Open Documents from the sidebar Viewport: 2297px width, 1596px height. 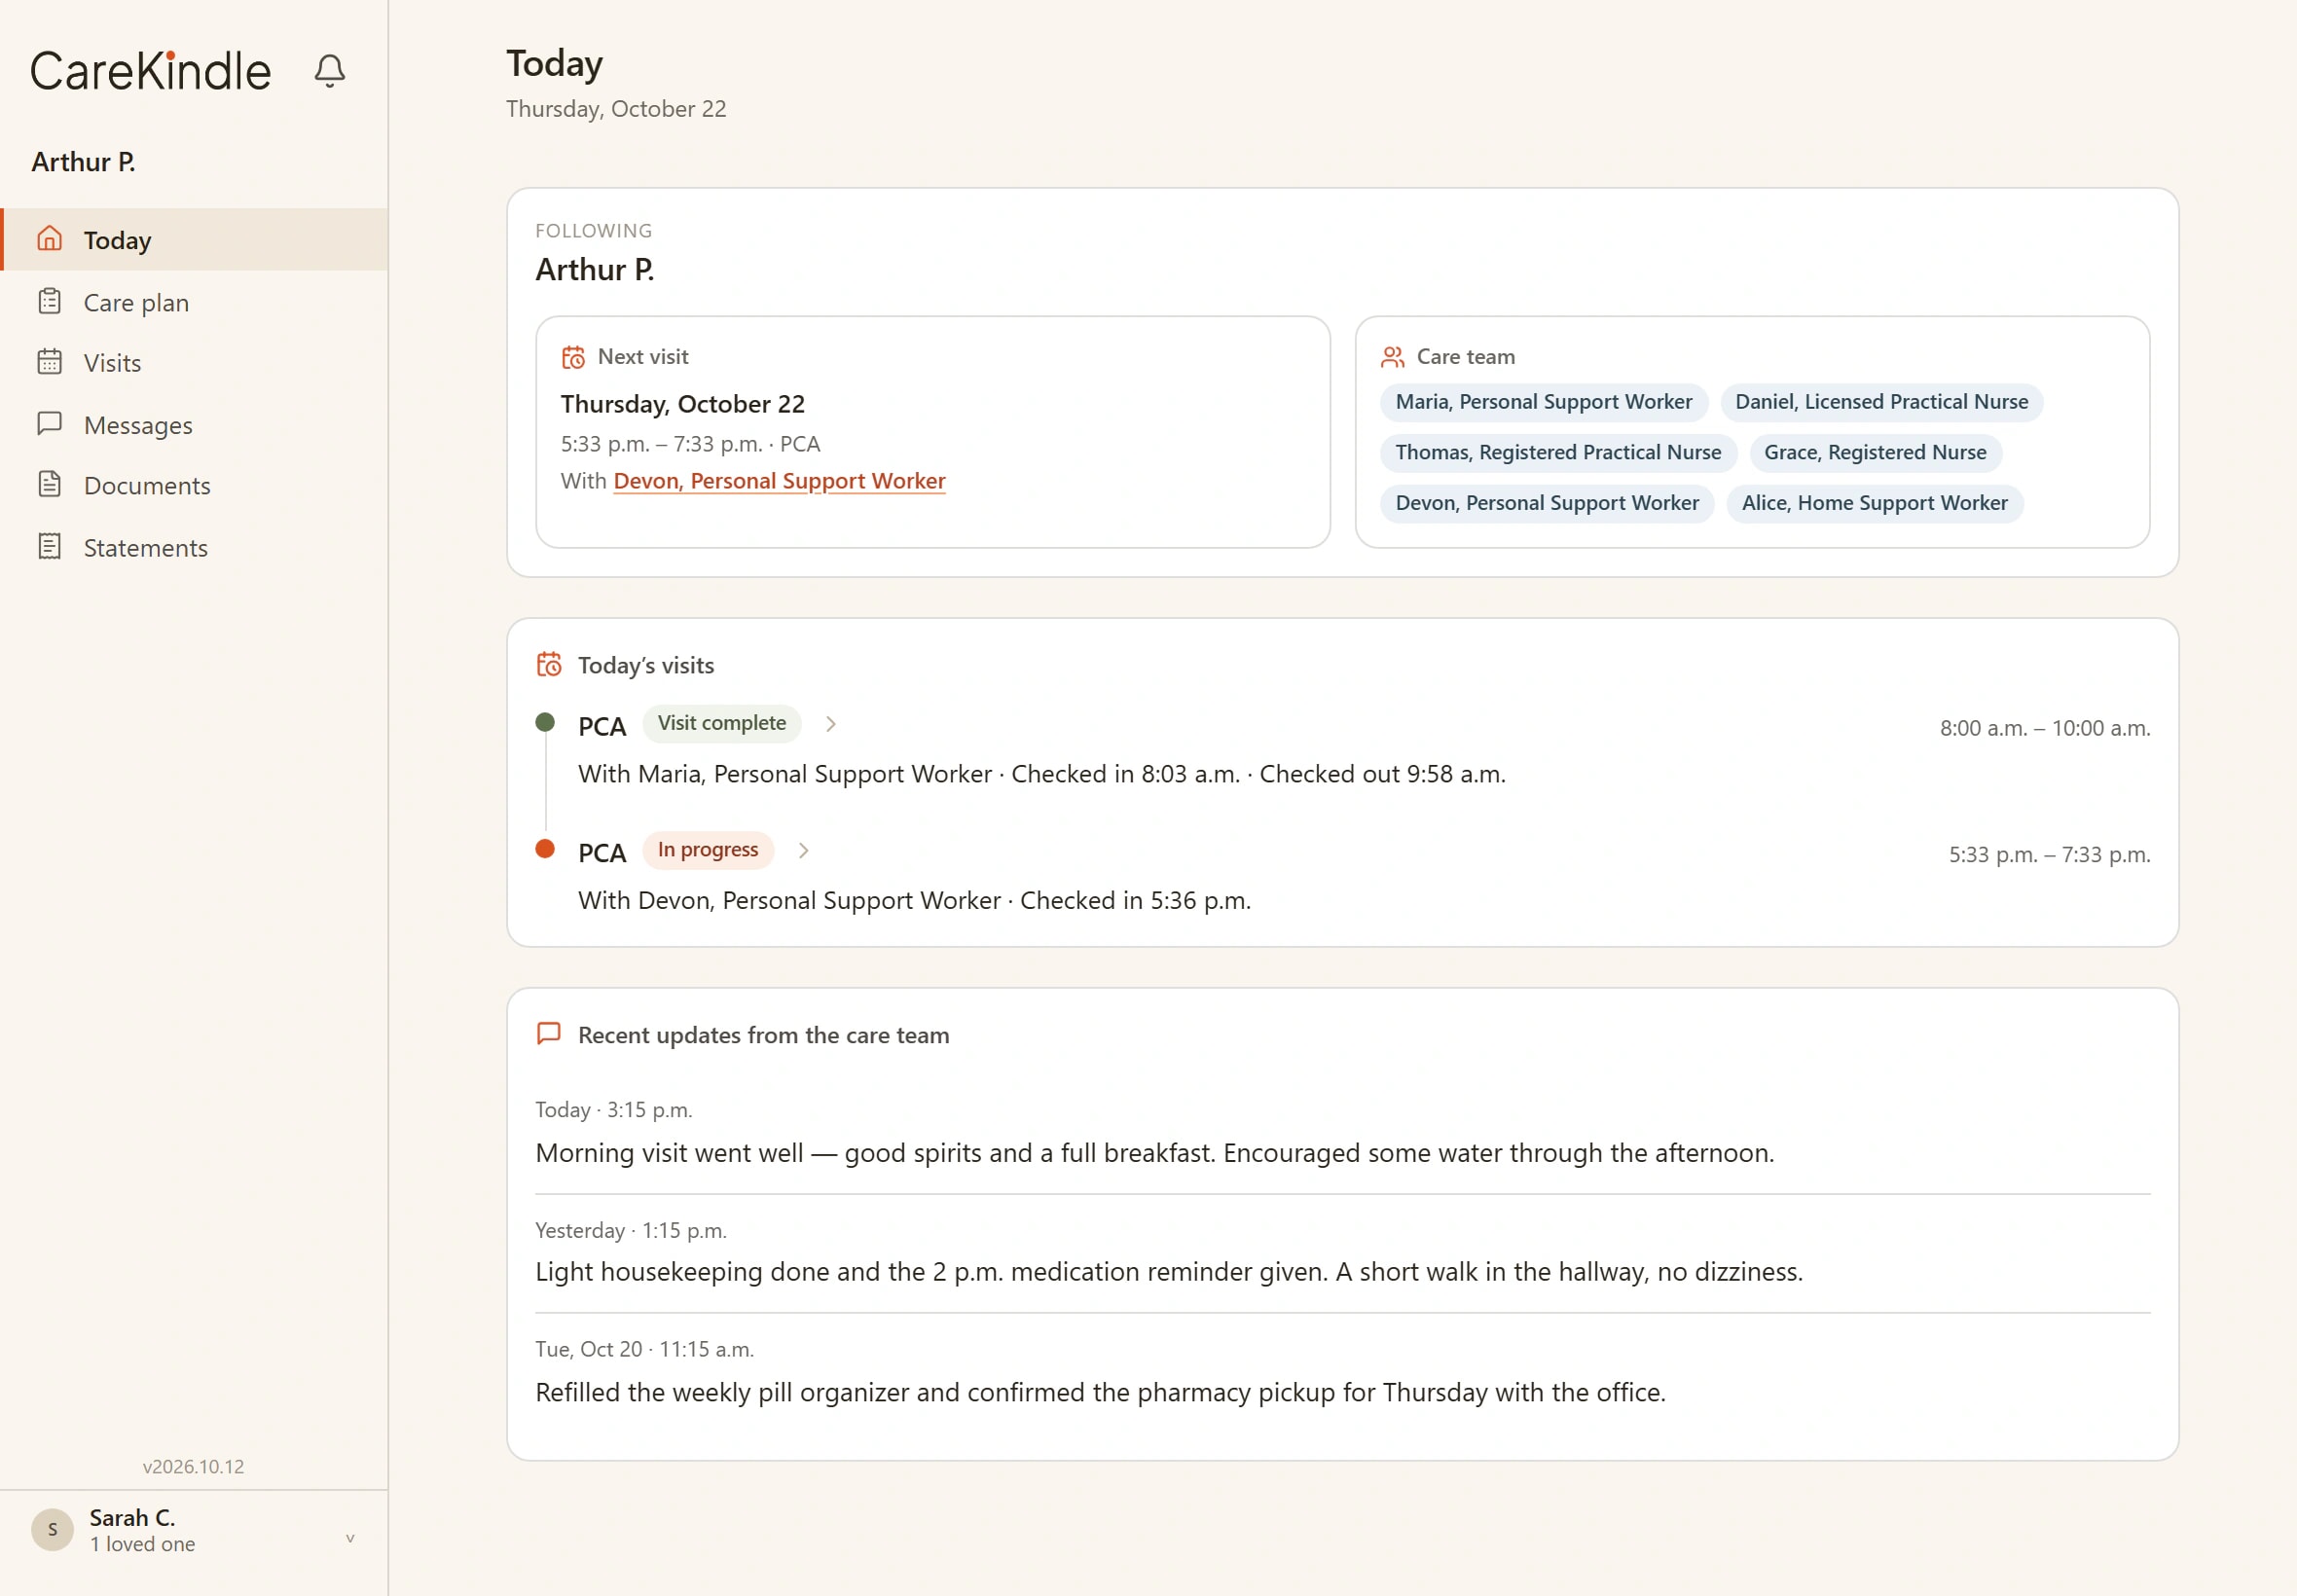point(195,486)
